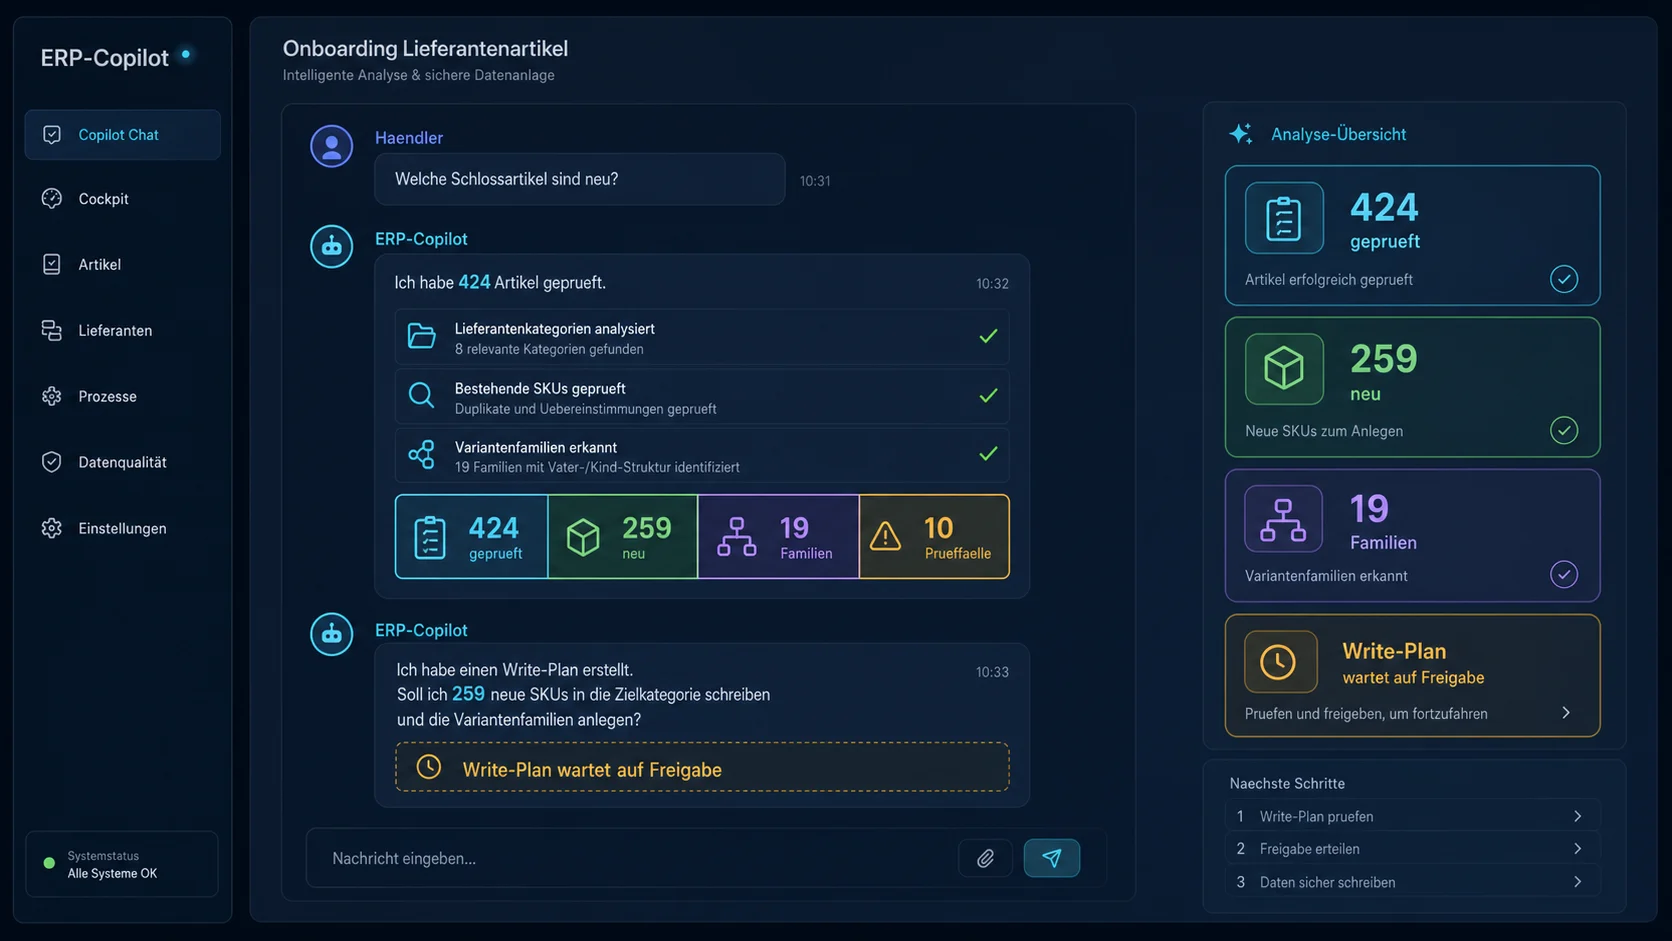
Task: Open Copilot Chat in the sidebar
Action: point(122,135)
